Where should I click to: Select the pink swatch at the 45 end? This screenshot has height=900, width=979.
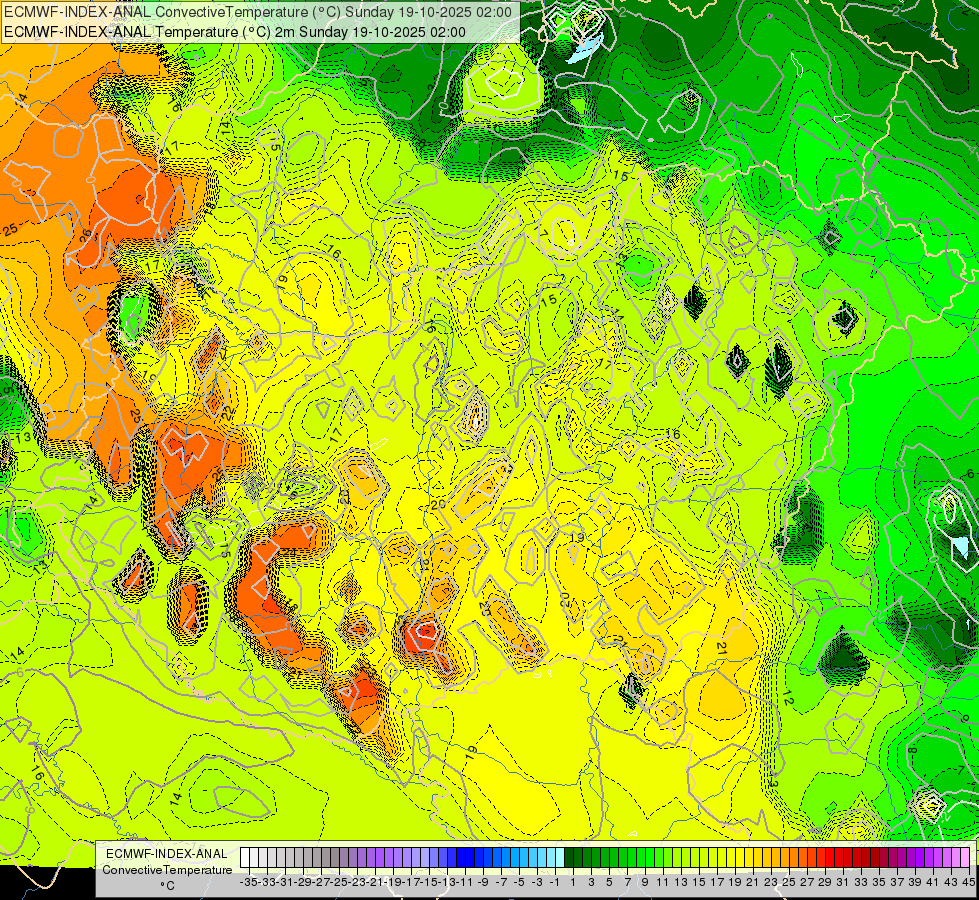[965, 858]
